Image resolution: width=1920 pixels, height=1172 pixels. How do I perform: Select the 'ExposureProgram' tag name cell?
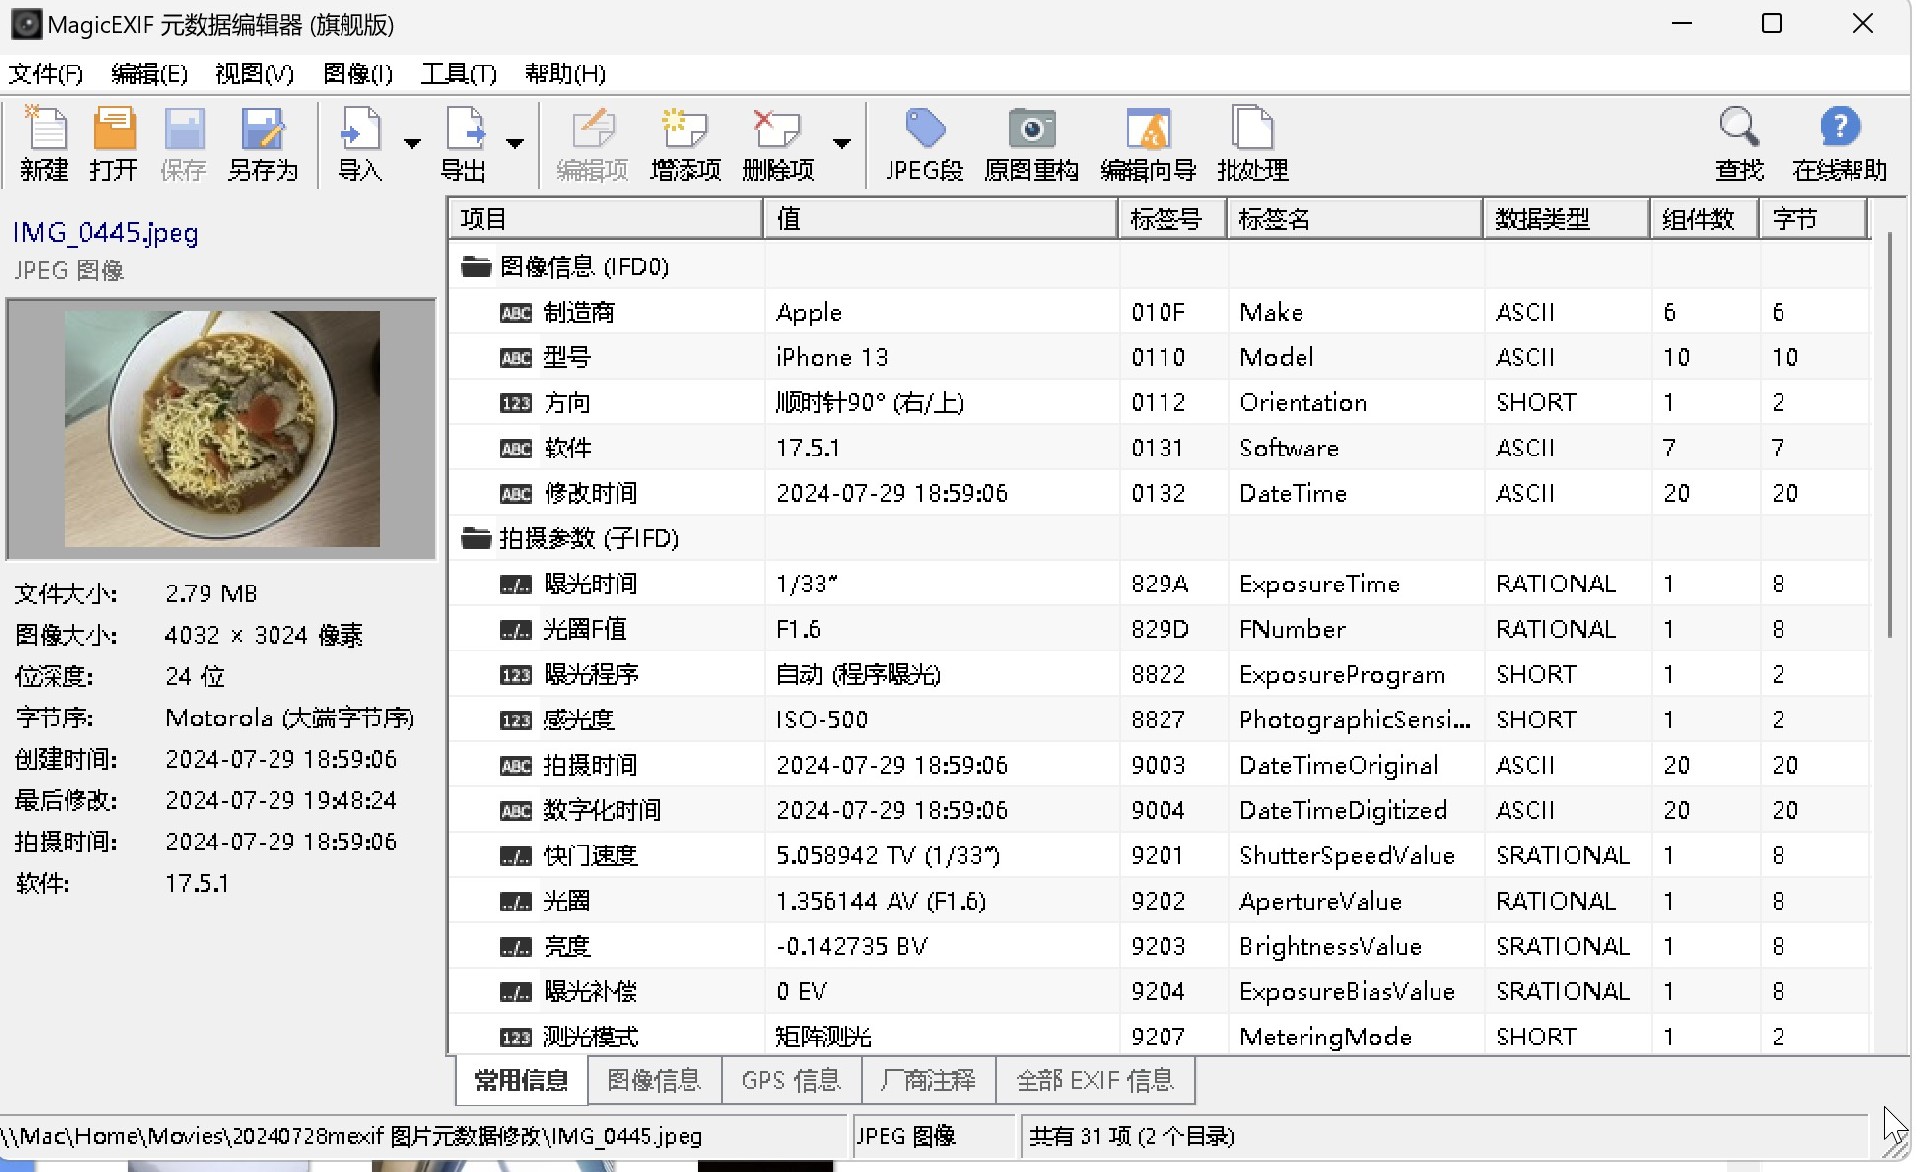1342,675
